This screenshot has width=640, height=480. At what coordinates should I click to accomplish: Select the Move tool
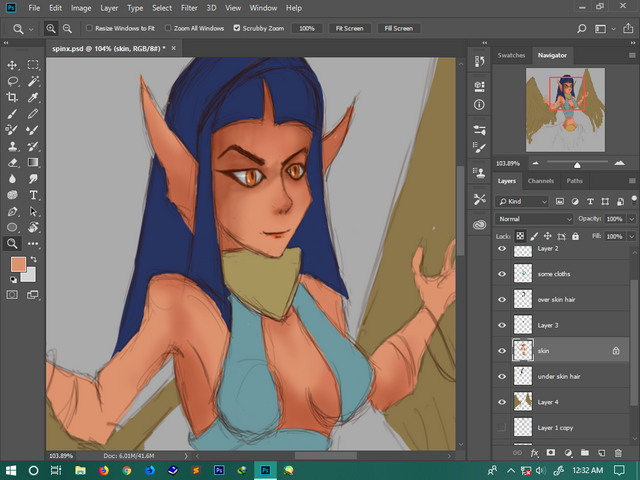pyautogui.click(x=12, y=65)
